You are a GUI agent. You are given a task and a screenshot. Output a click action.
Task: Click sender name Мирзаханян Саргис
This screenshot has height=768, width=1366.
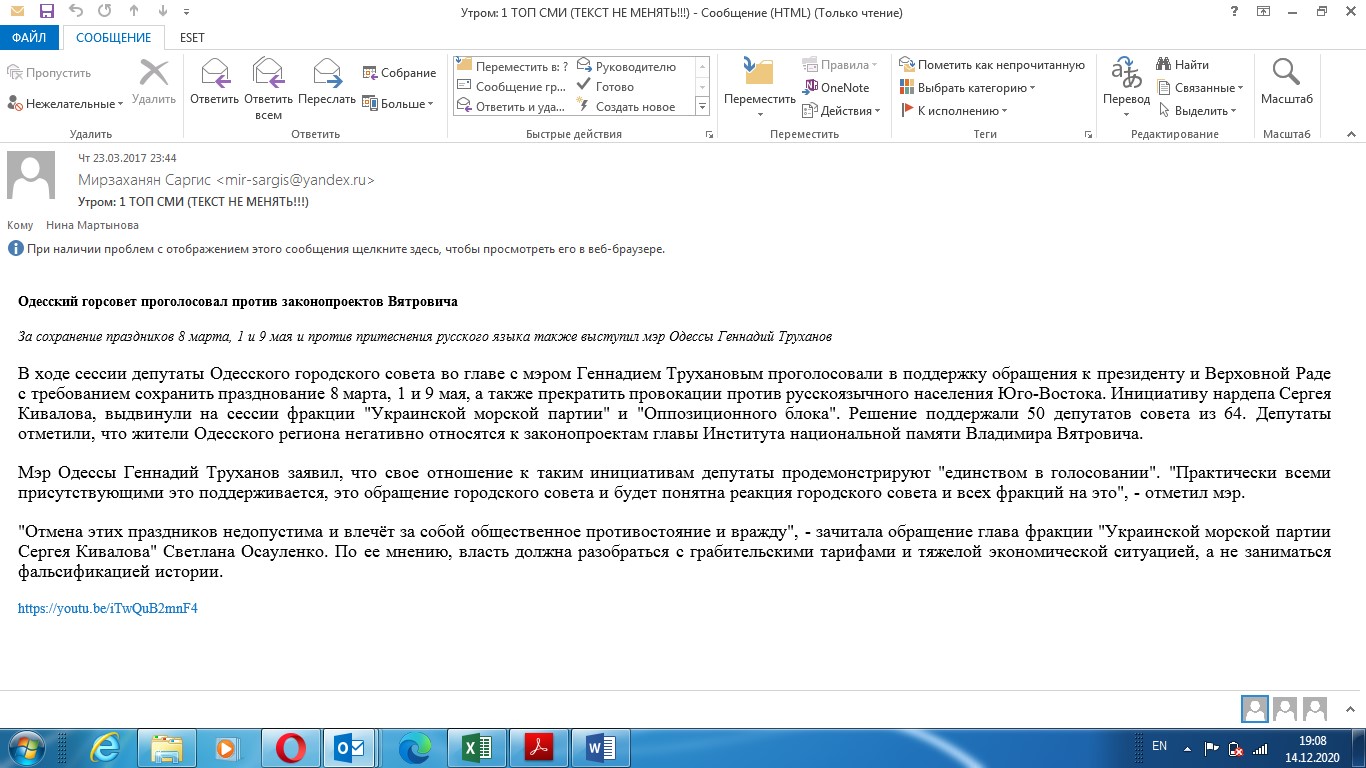click(145, 181)
